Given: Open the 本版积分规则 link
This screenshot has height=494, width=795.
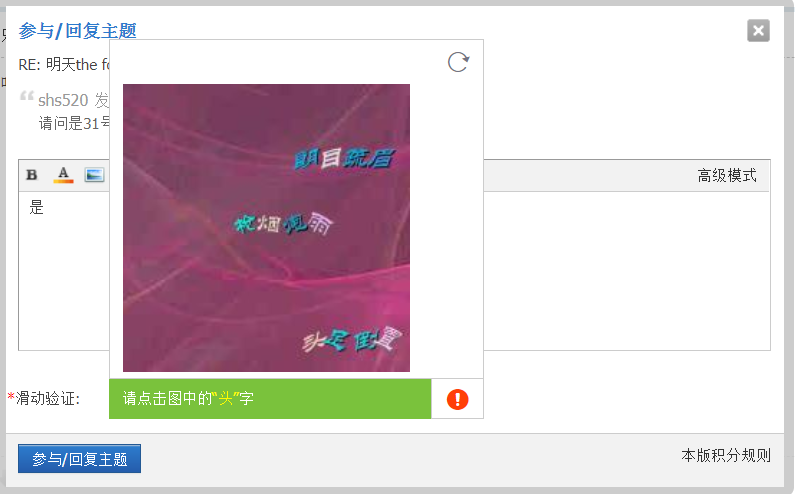Looking at the screenshot, I should pos(726,455).
